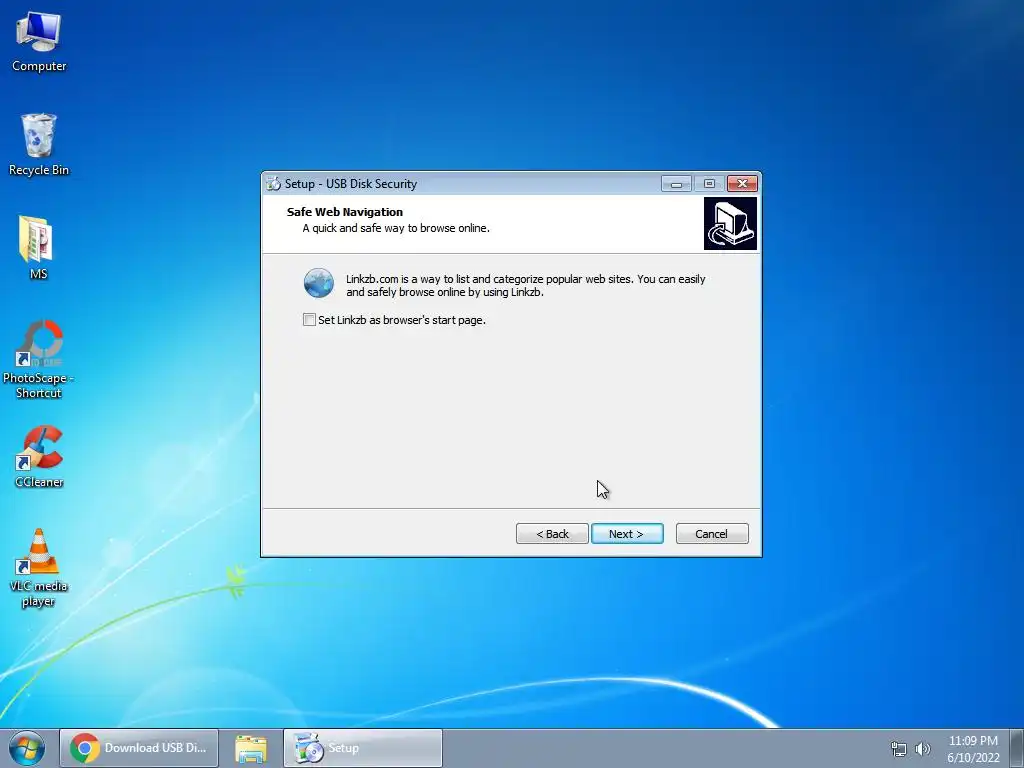Select the PhotoScape shortcut icon
Viewport: 1024px width, 768px height.
[39, 359]
